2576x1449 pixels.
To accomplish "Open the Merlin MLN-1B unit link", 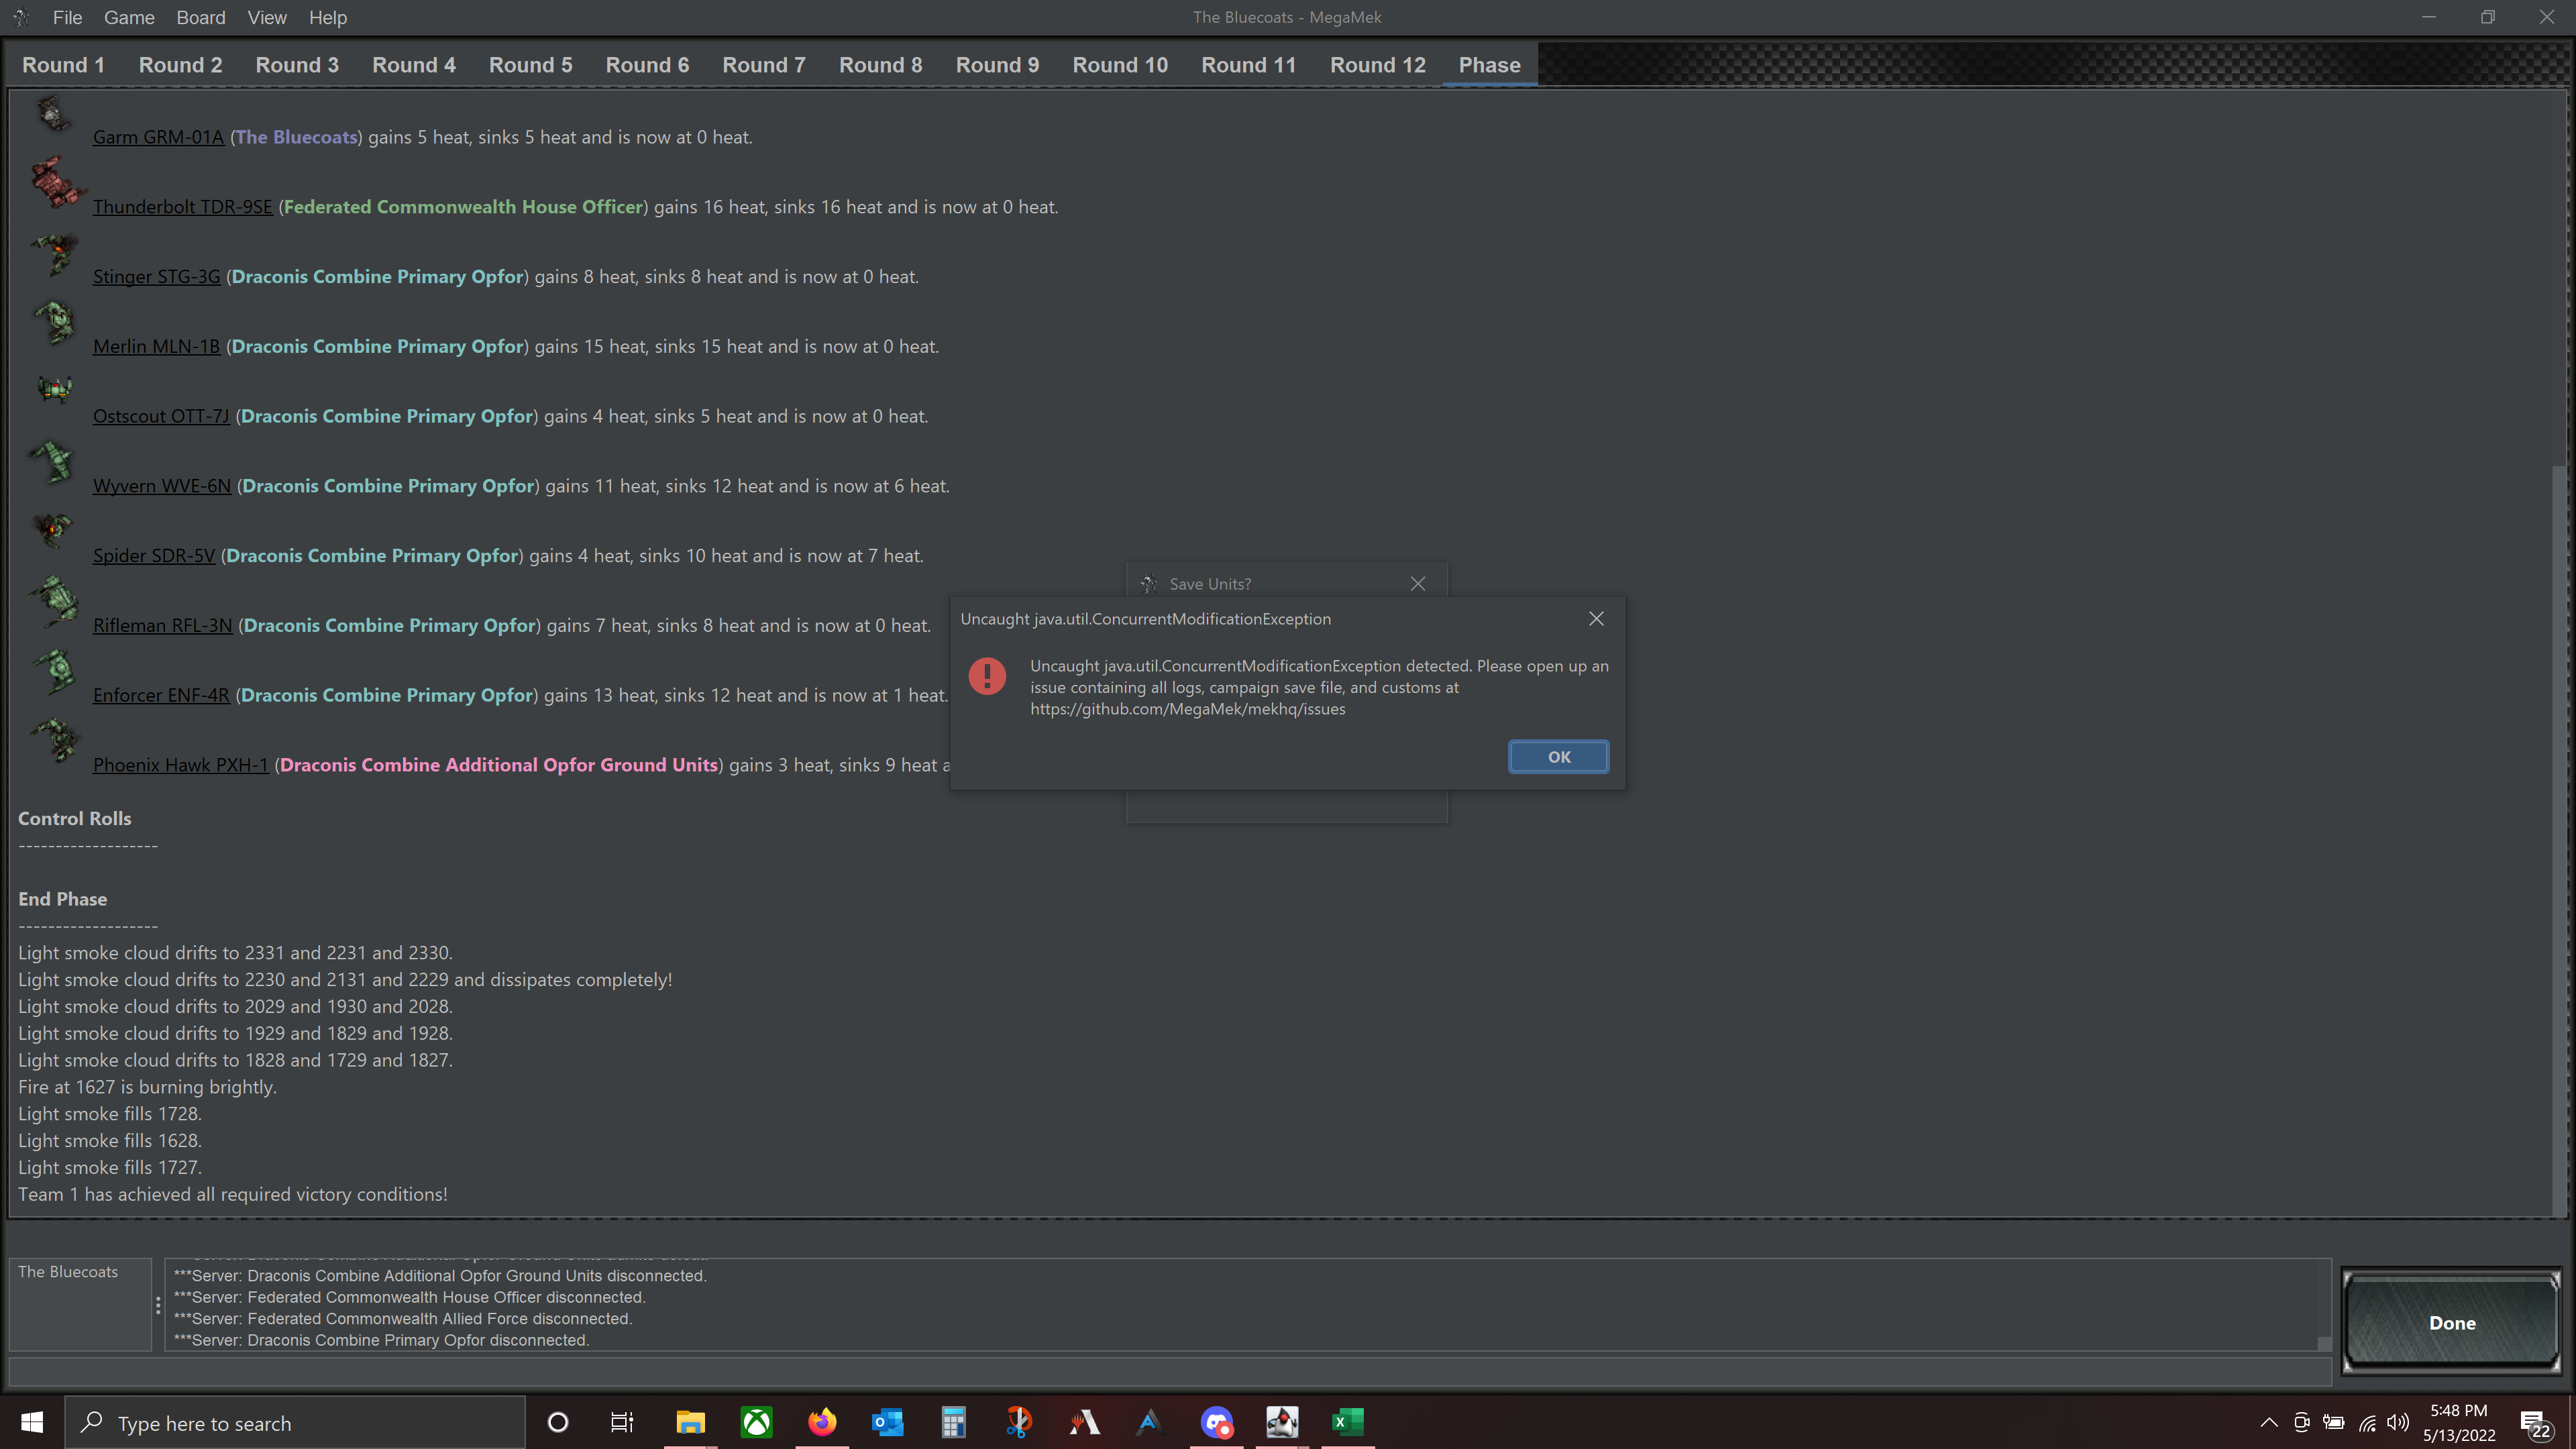I will point(156,347).
